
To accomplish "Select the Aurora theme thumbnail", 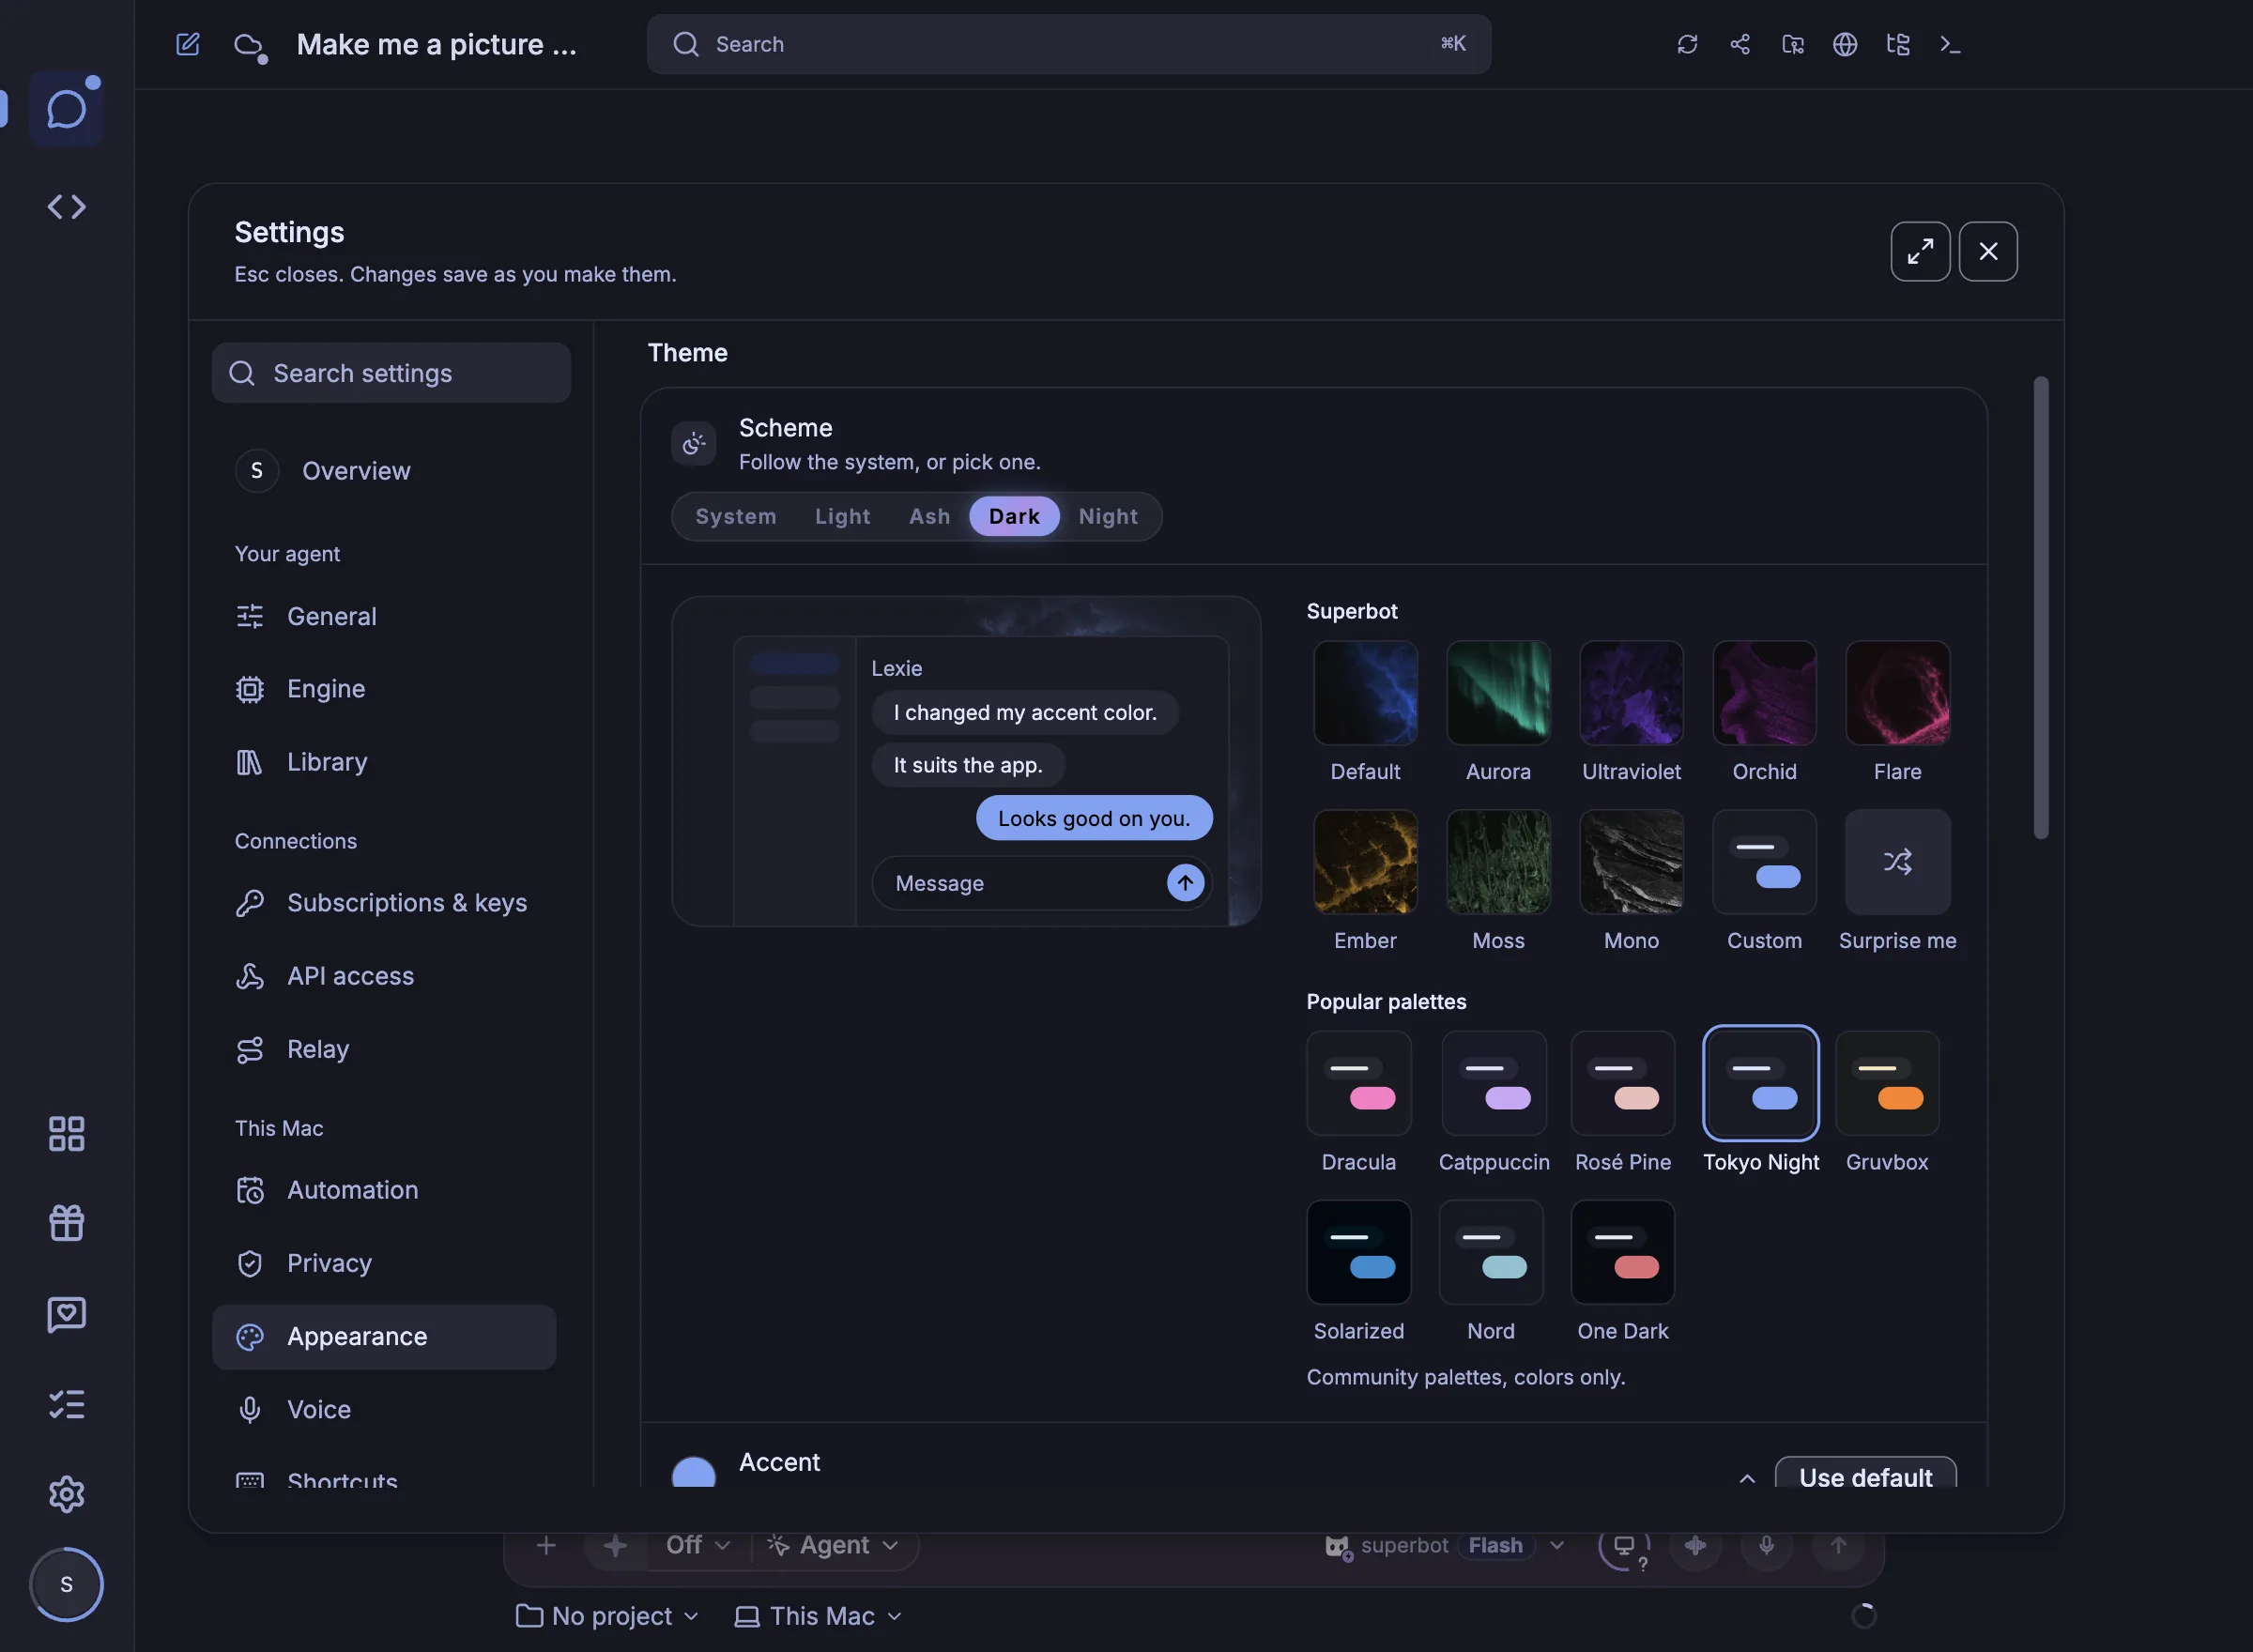I will point(1498,693).
